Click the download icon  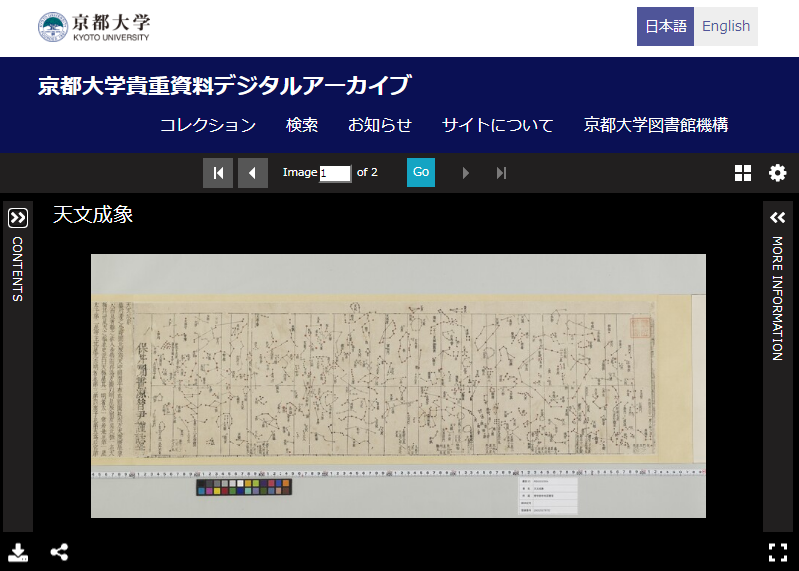pos(18,552)
